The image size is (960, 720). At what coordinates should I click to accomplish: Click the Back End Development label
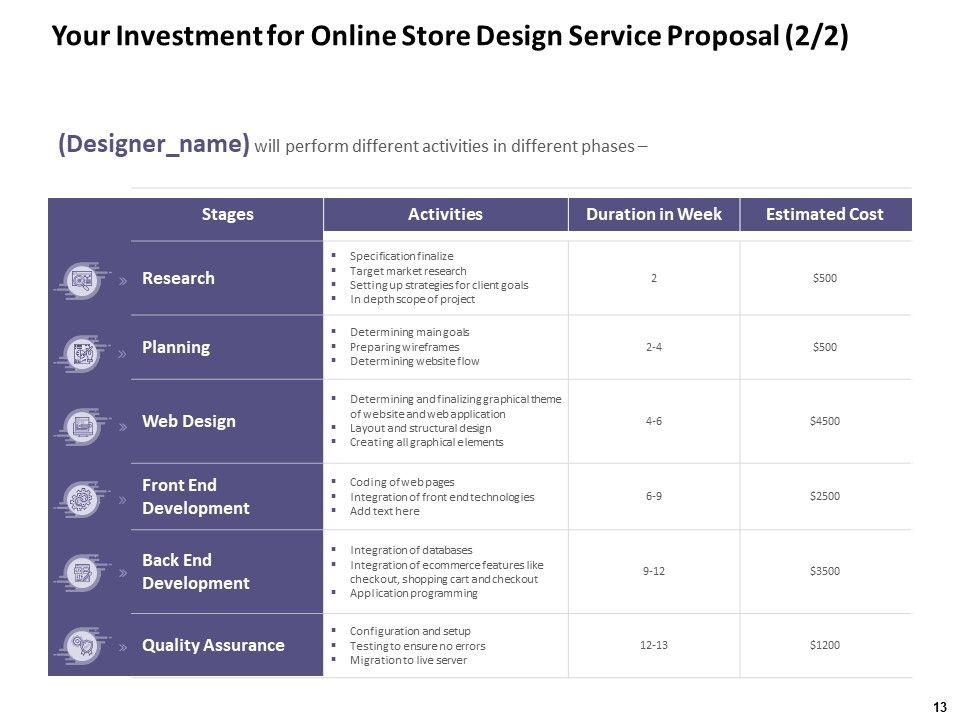pyautogui.click(x=195, y=571)
